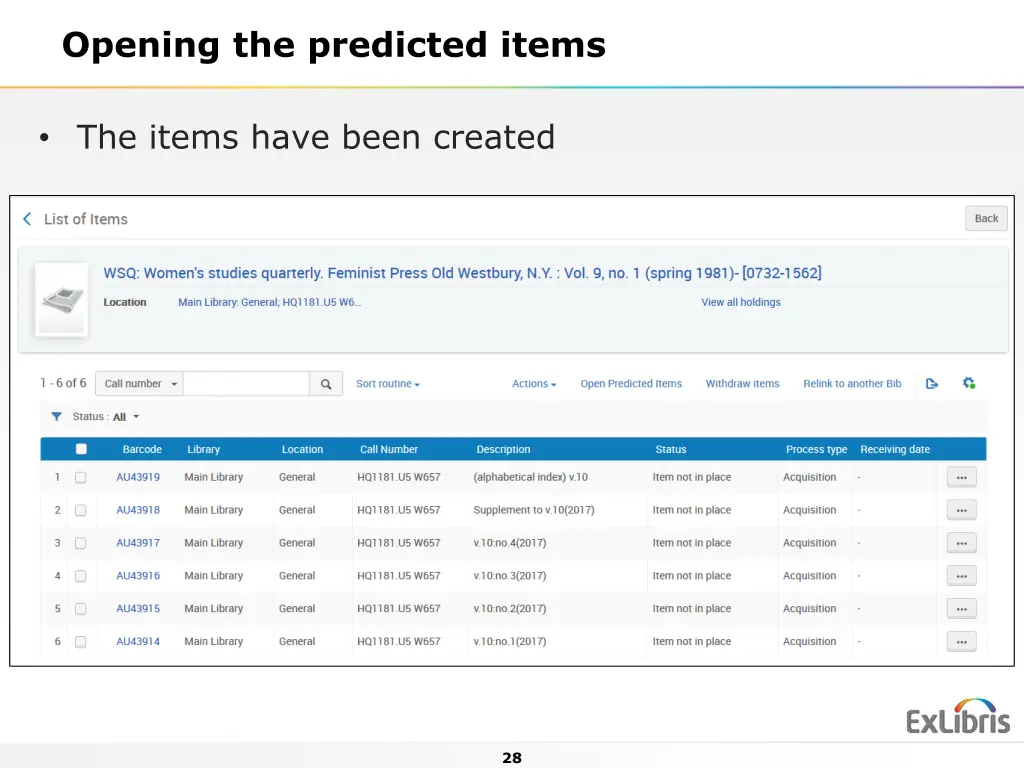Sort by the Description column header
This screenshot has height=768, width=1024.
pos(504,449)
